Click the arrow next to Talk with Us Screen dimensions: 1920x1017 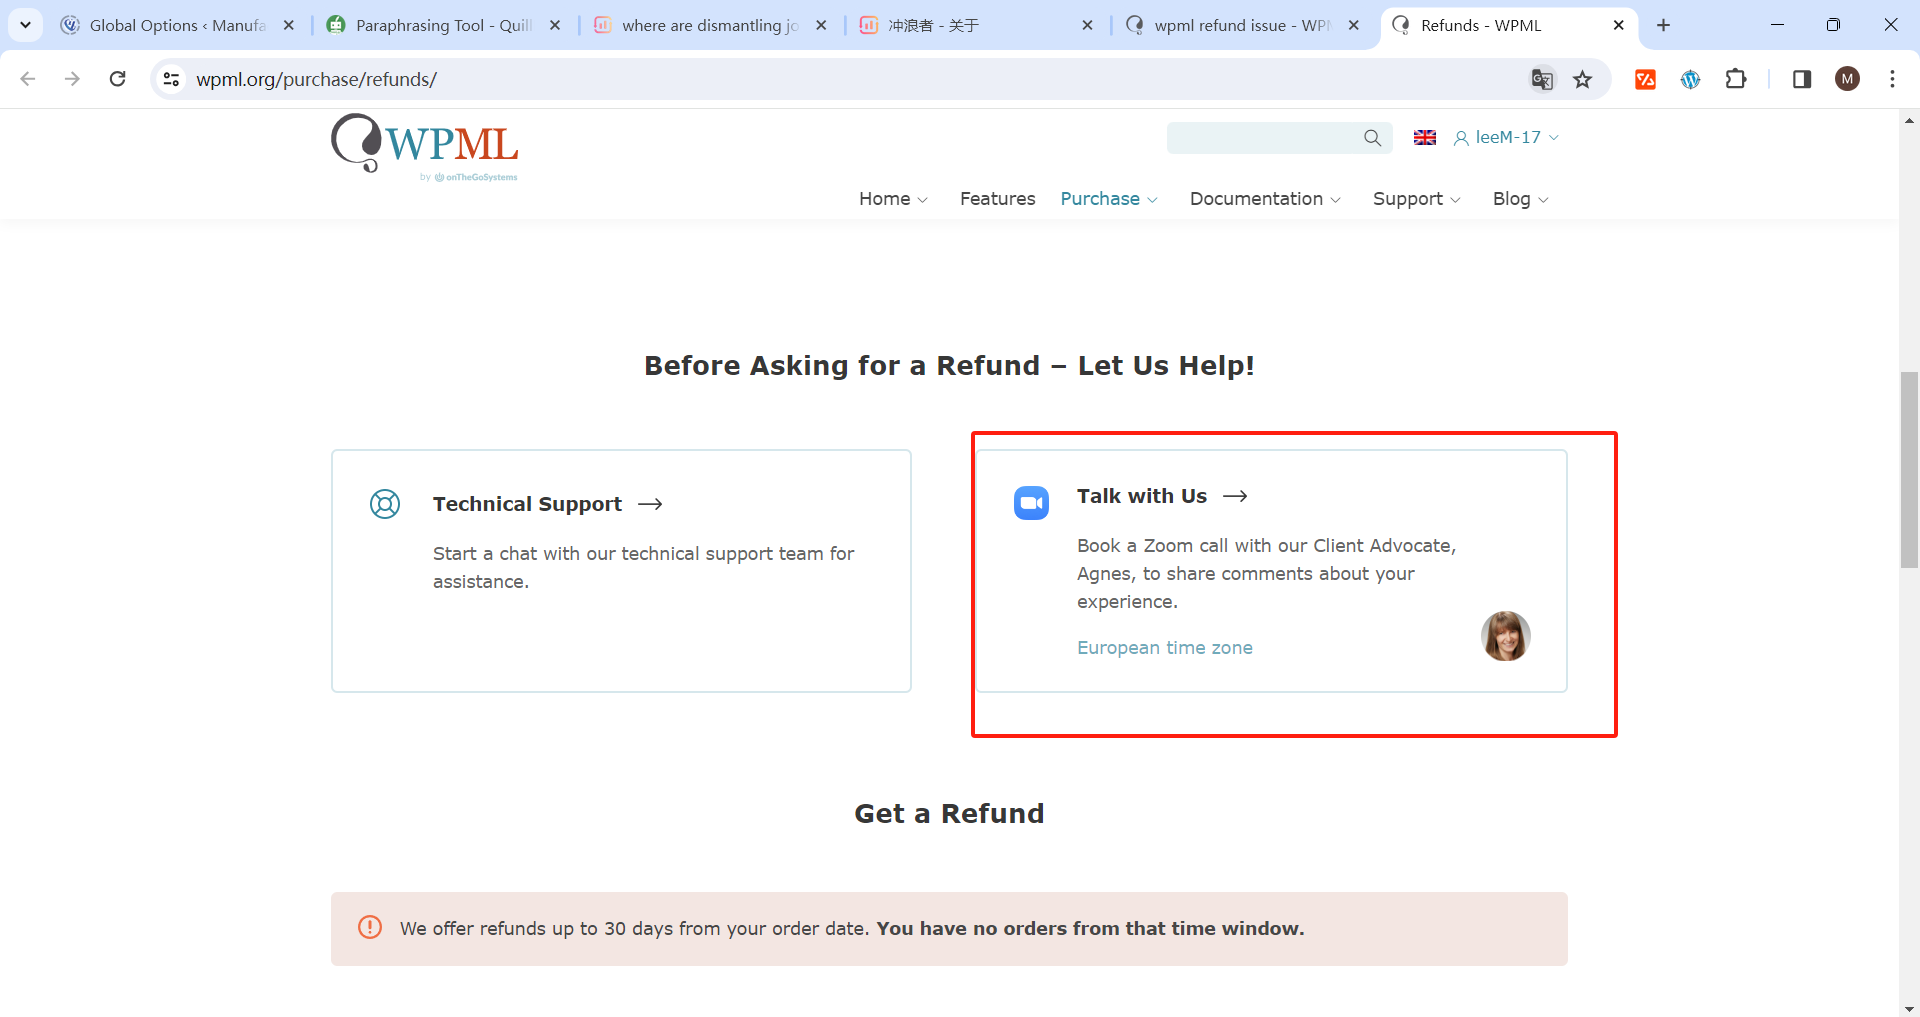click(1235, 496)
